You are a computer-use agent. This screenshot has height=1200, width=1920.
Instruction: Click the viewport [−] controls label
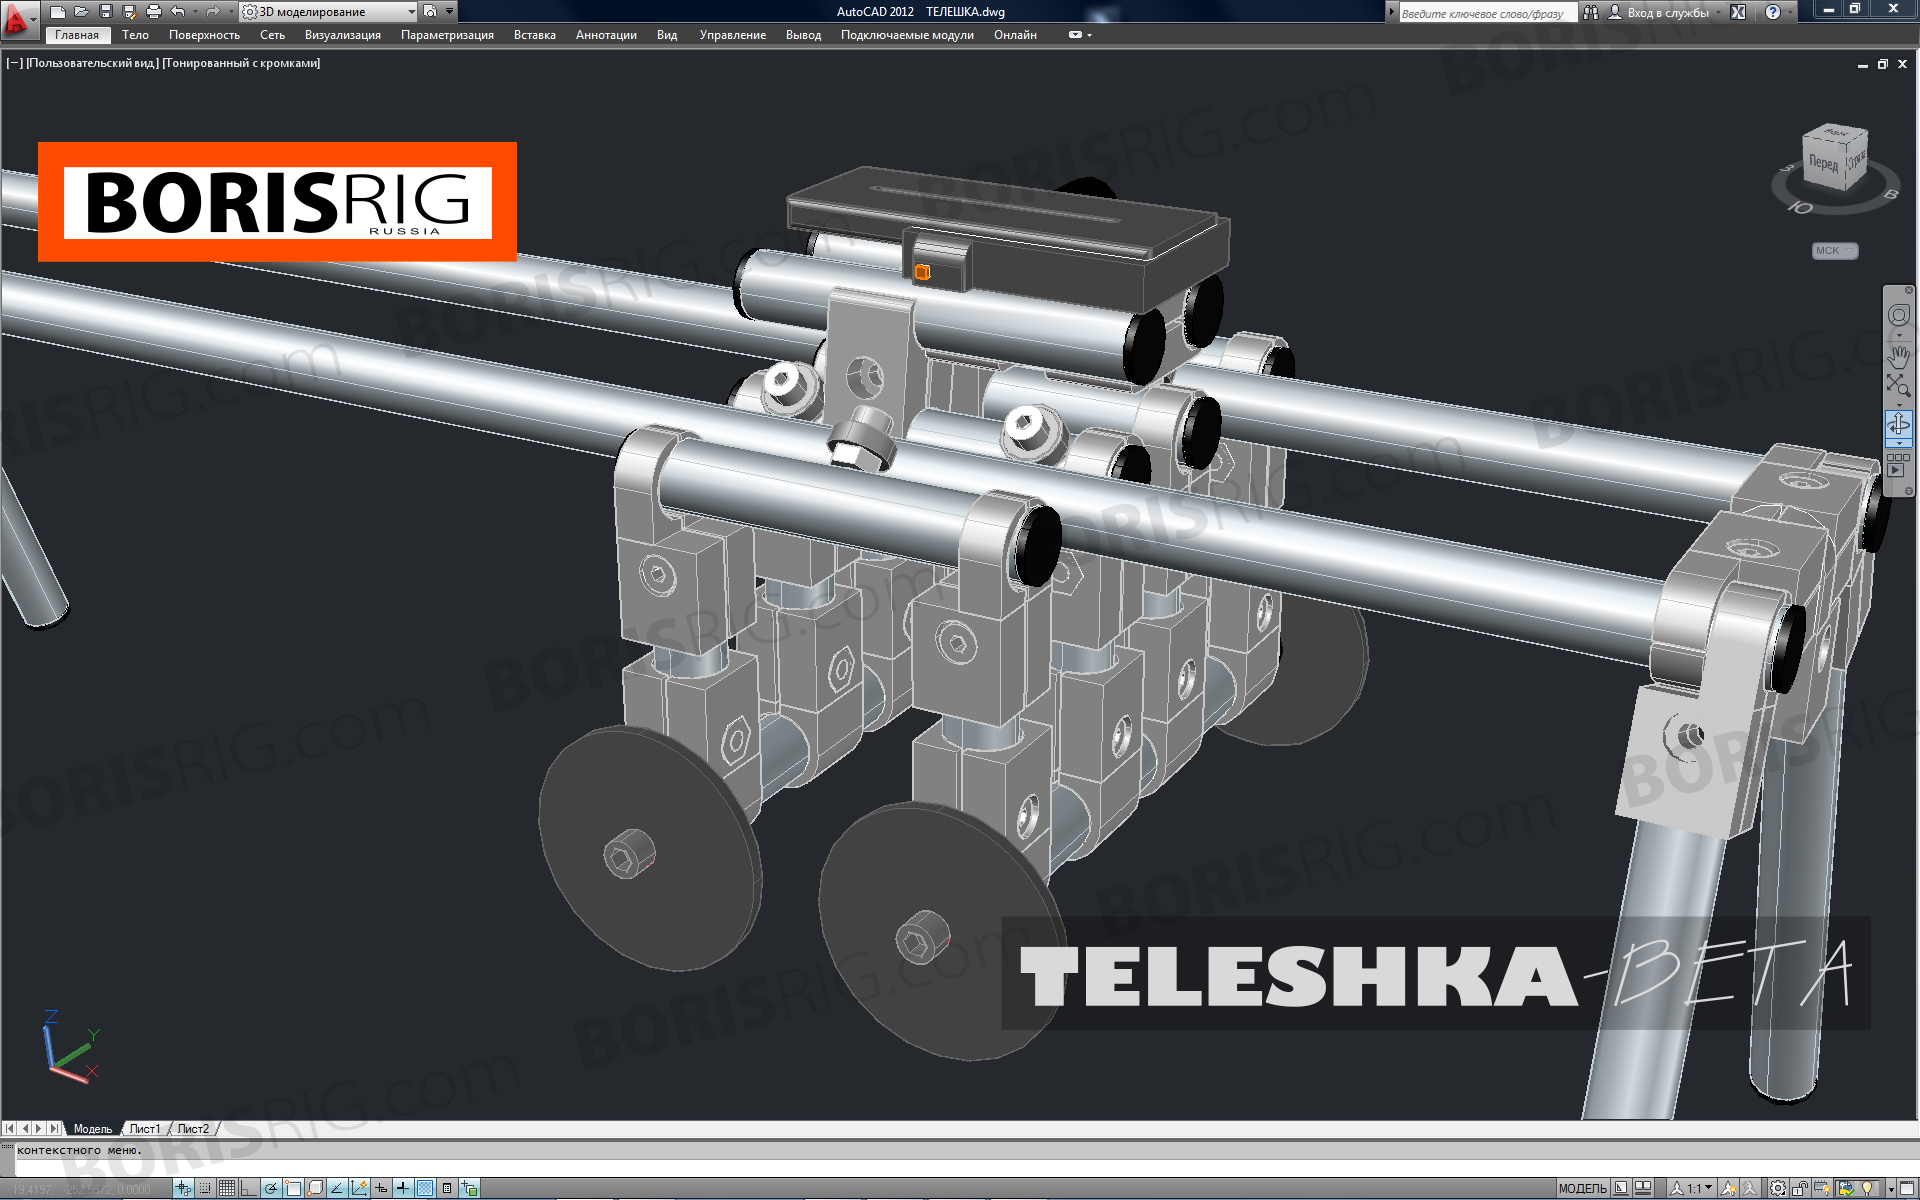click(14, 63)
